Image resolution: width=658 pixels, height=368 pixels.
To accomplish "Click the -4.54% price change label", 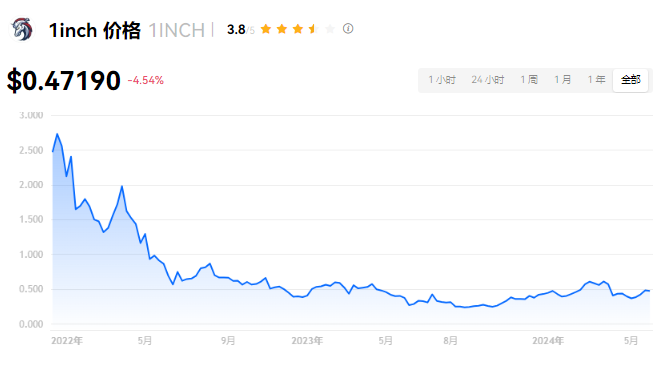I will pyautogui.click(x=146, y=80).
